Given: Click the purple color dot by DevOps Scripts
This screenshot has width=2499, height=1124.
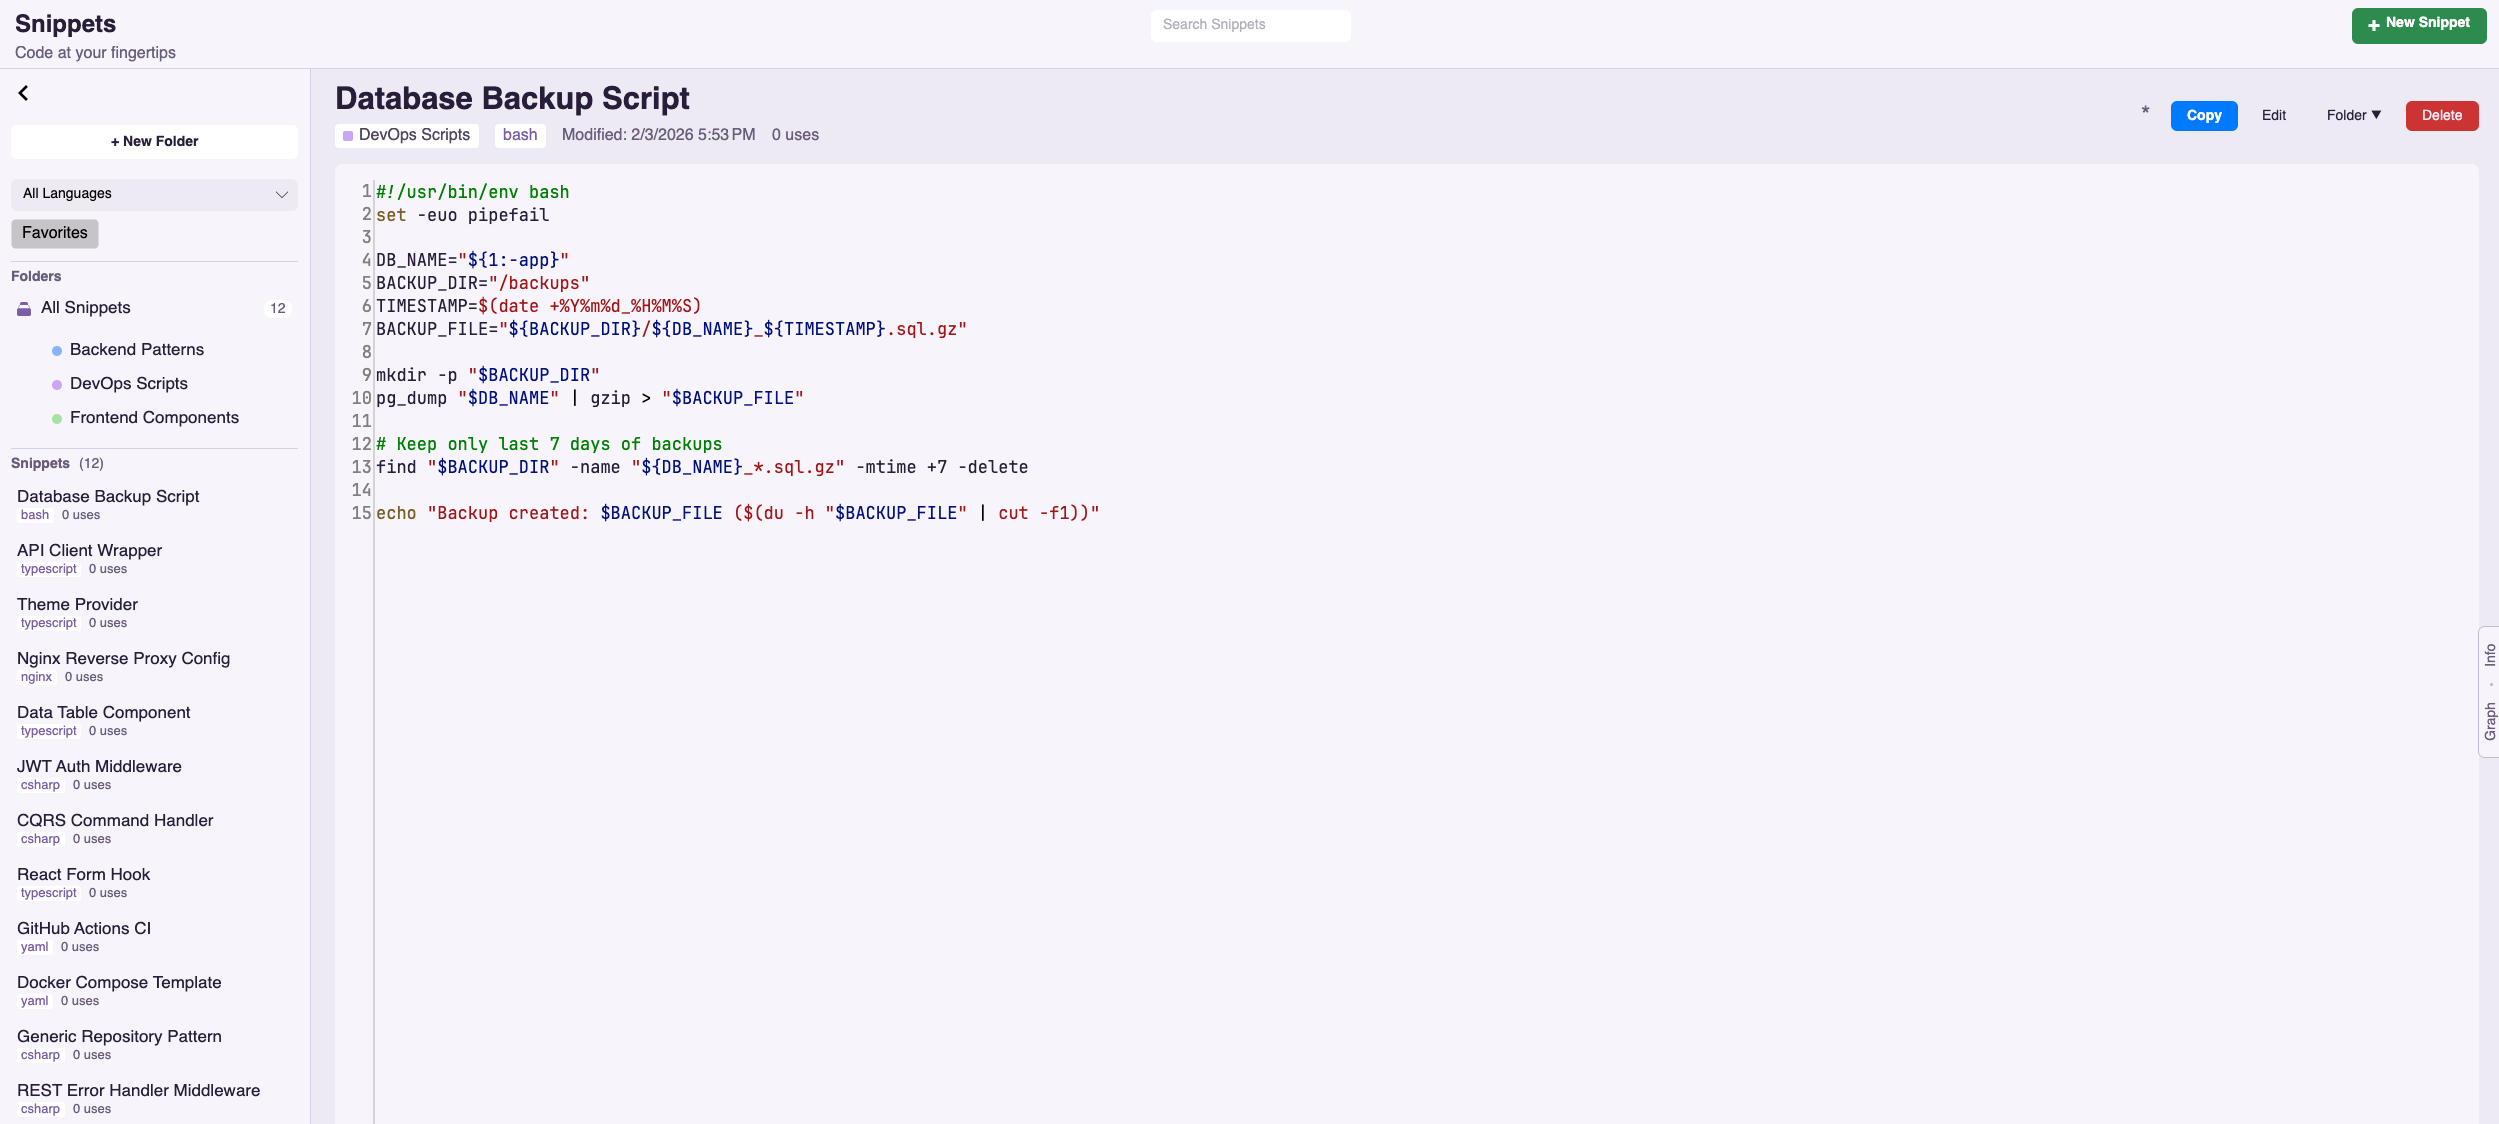Looking at the screenshot, I should point(55,384).
